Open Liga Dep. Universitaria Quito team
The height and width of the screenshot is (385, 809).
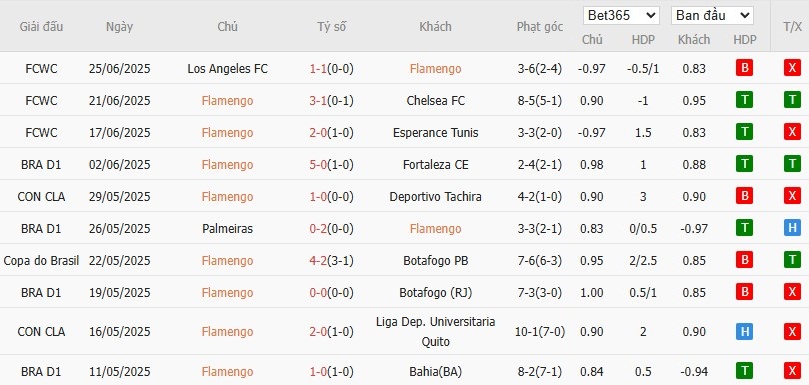(435, 332)
